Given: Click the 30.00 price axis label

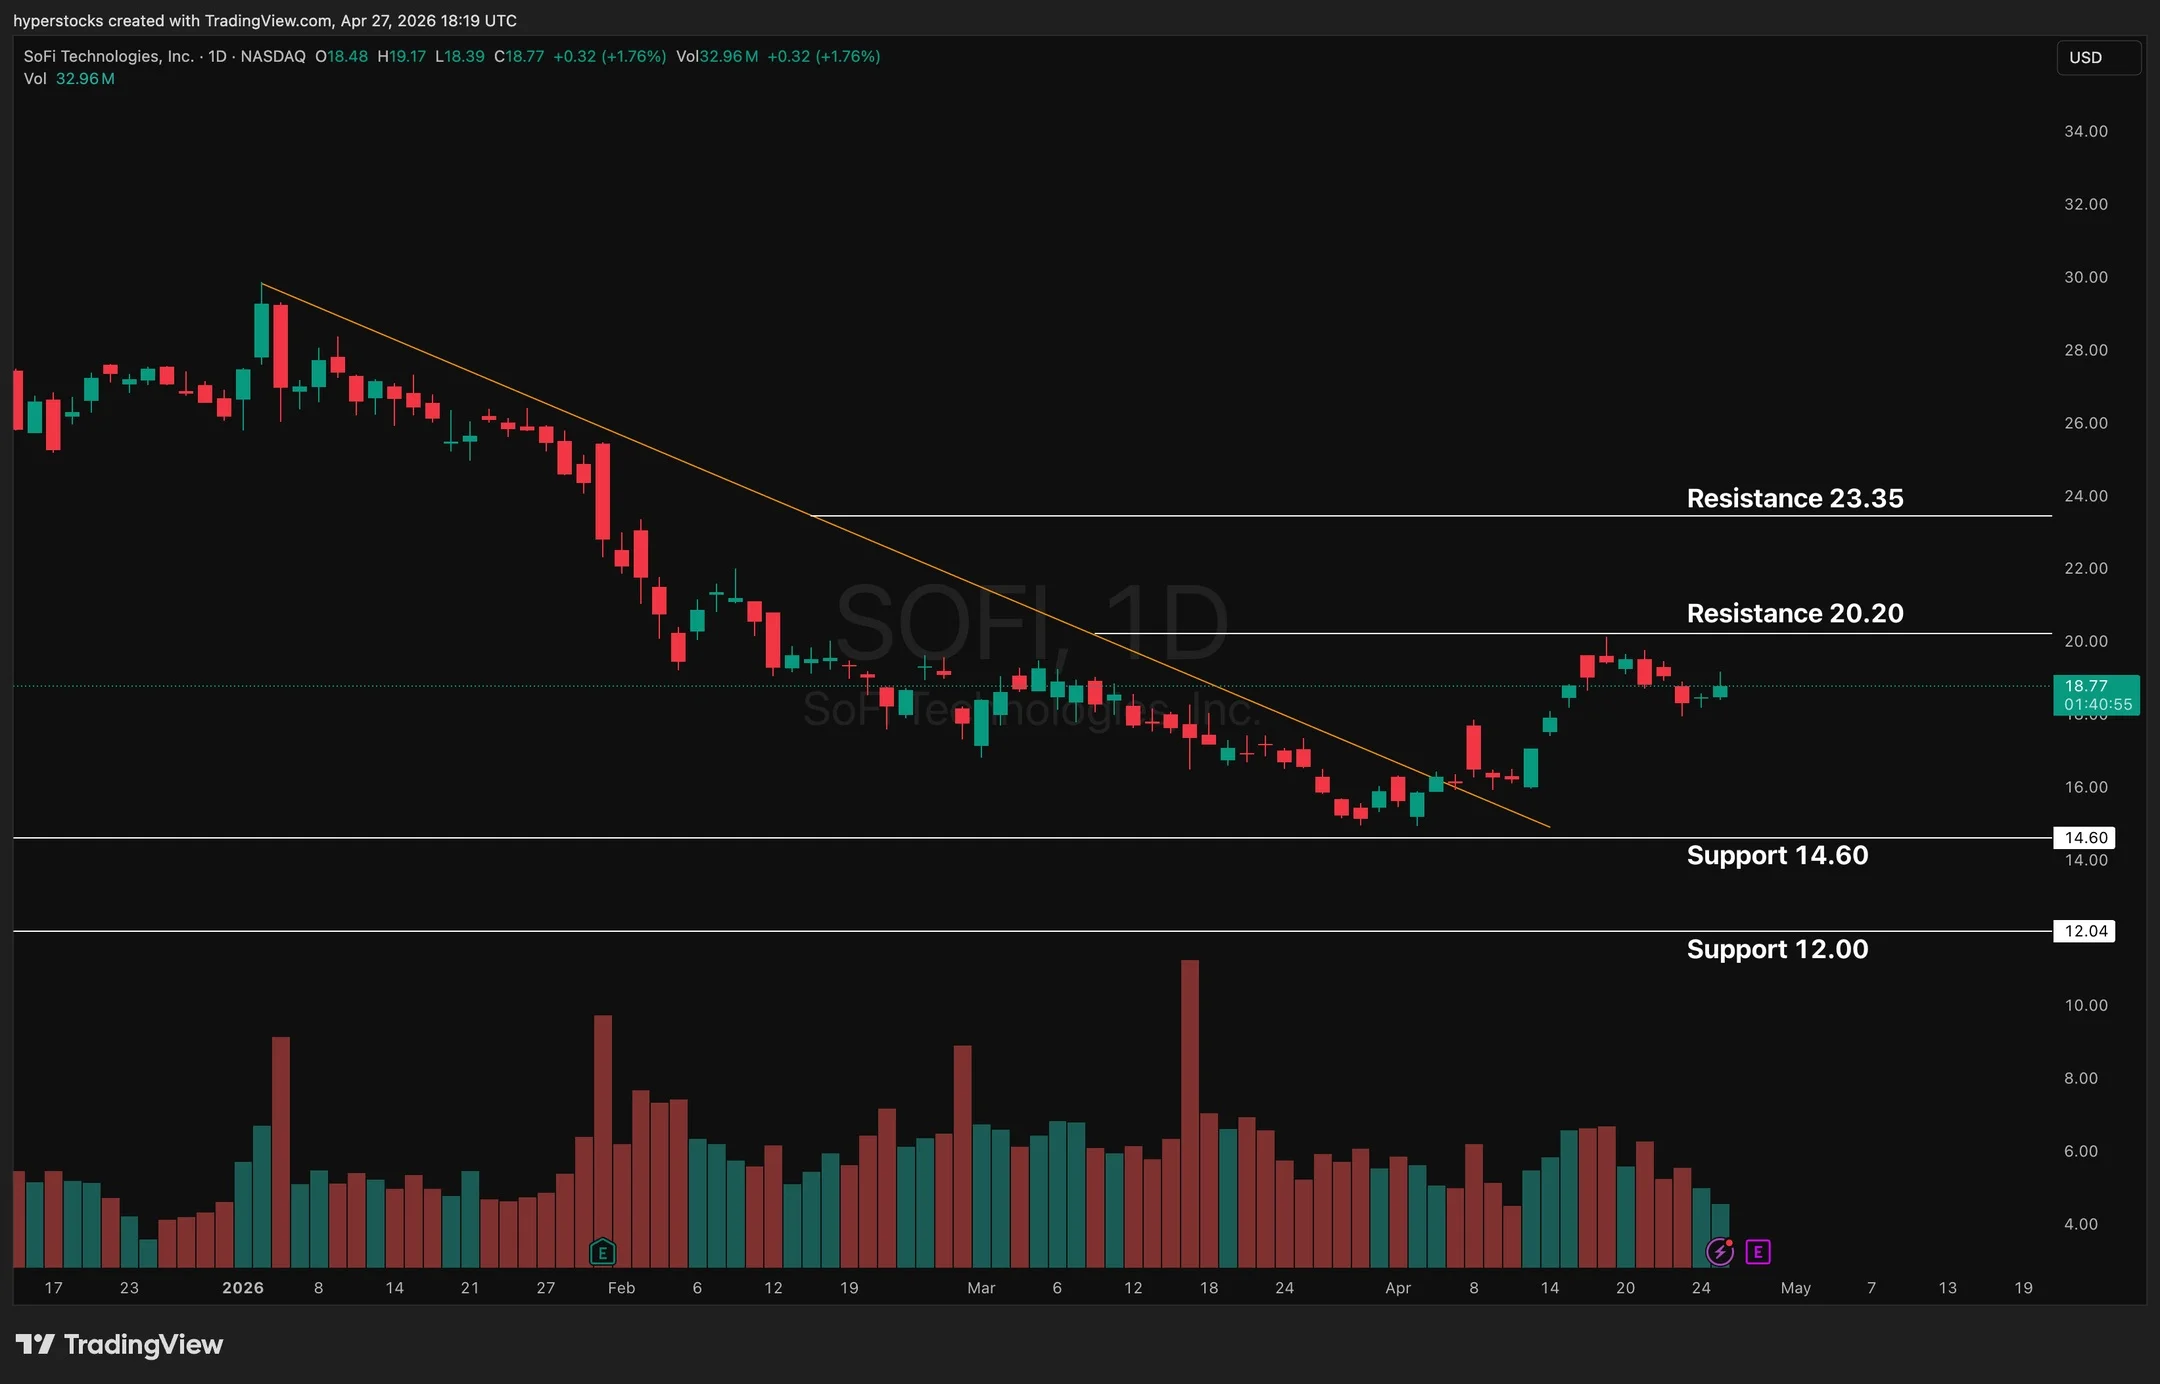Looking at the screenshot, I should pos(2086,277).
